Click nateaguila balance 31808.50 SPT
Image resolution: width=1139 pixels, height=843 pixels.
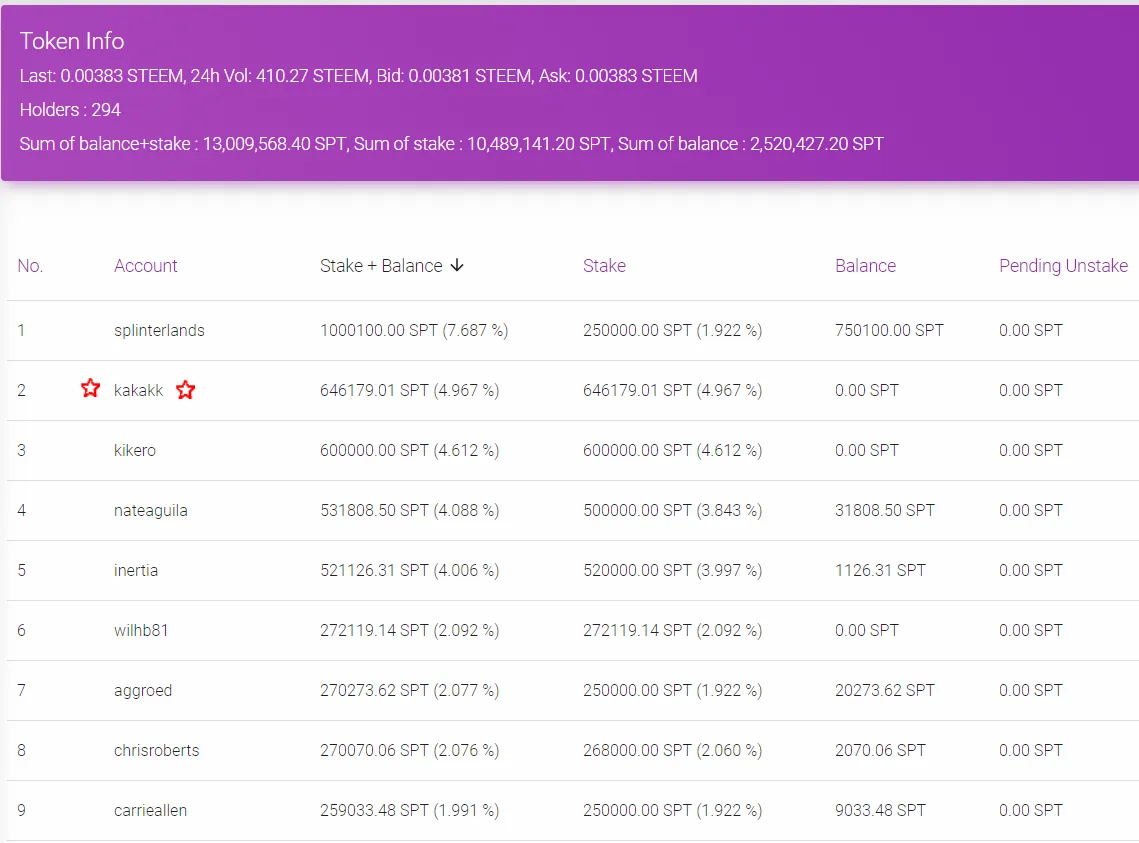(885, 510)
